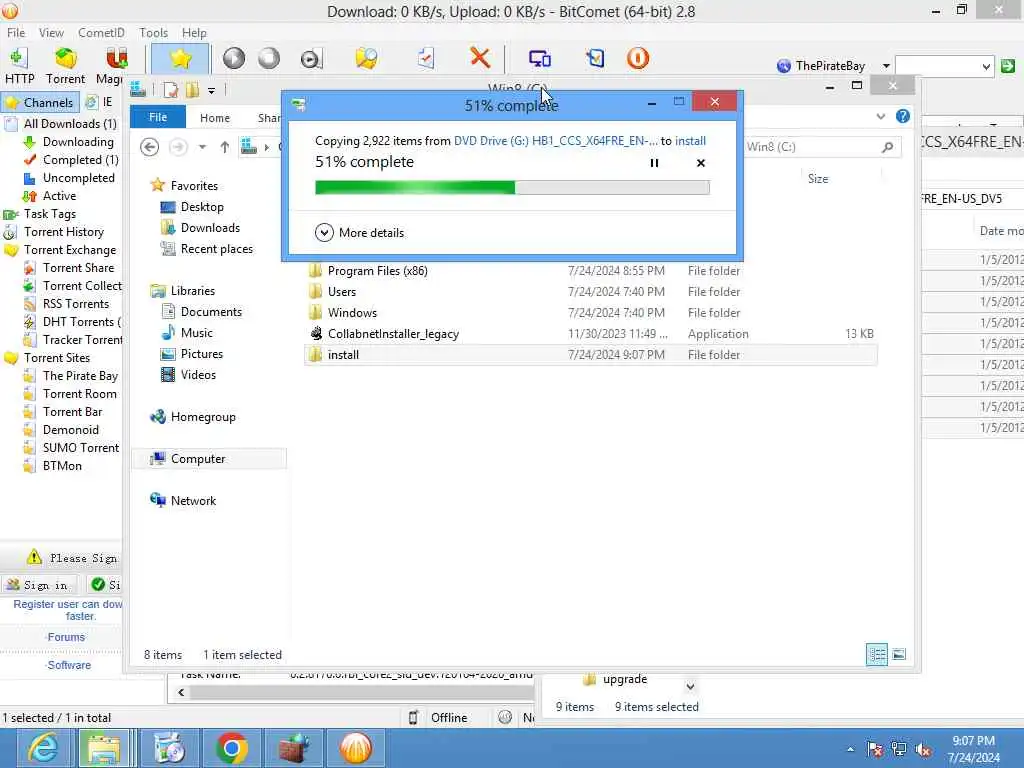This screenshot has height=768, width=1024.
Task: Expand the Explorer ribbon chevron
Action: pos(880,116)
